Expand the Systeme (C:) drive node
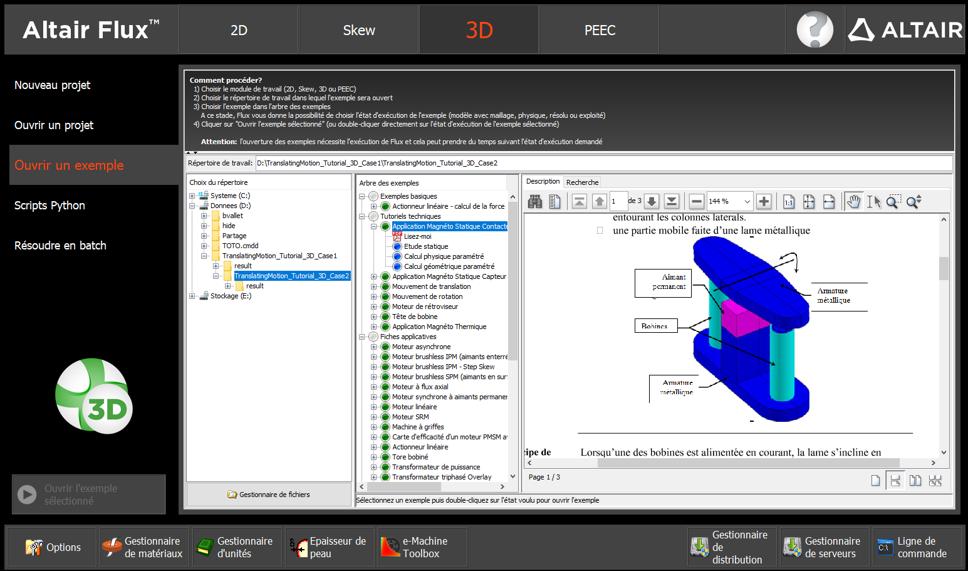This screenshot has height=571, width=968. [192, 196]
